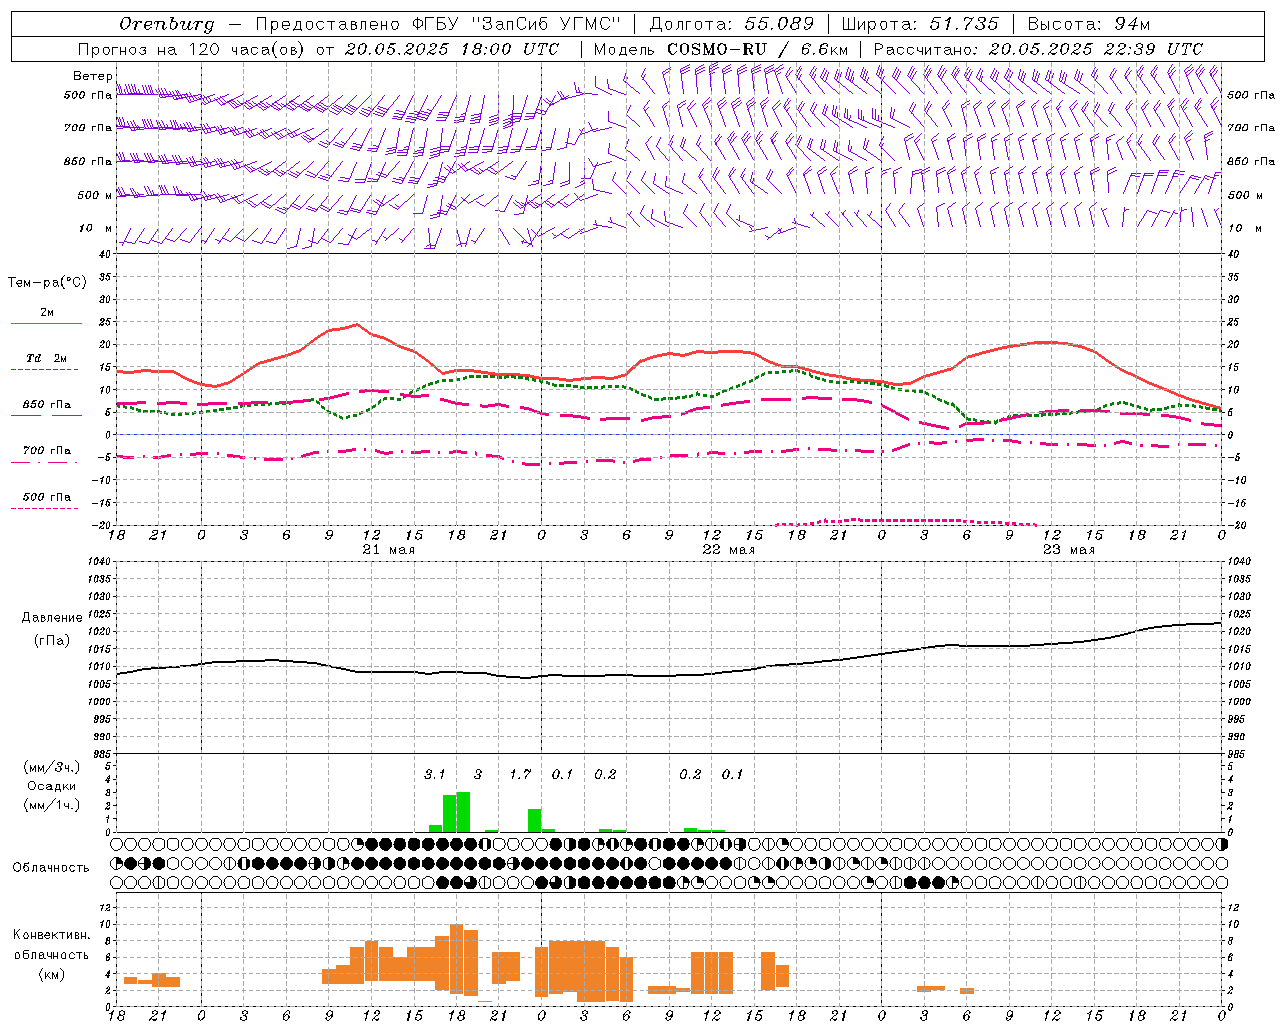Click the "3.1" precipitation total value
The image size is (1280, 1024).
(435, 775)
